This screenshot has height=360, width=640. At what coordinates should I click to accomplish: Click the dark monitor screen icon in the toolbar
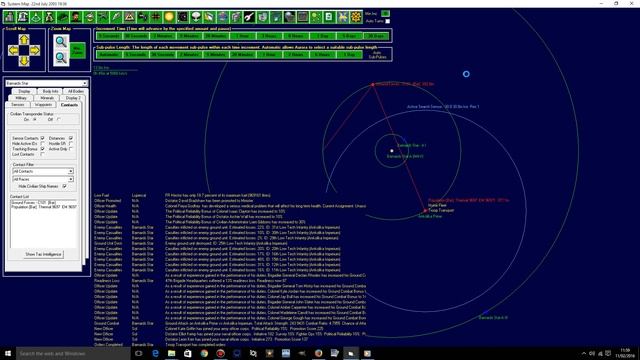[302, 17]
